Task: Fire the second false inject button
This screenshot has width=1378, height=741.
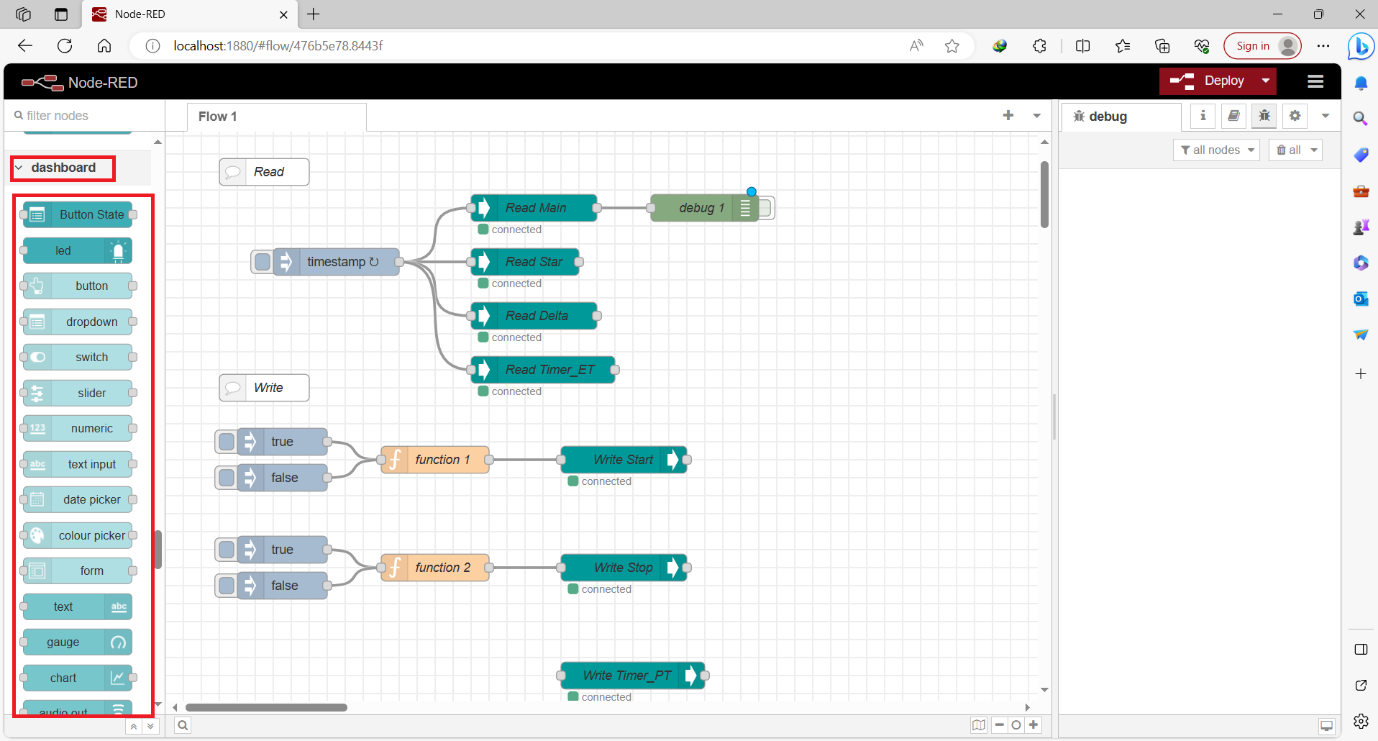Action: pyautogui.click(x=226, y=586)
